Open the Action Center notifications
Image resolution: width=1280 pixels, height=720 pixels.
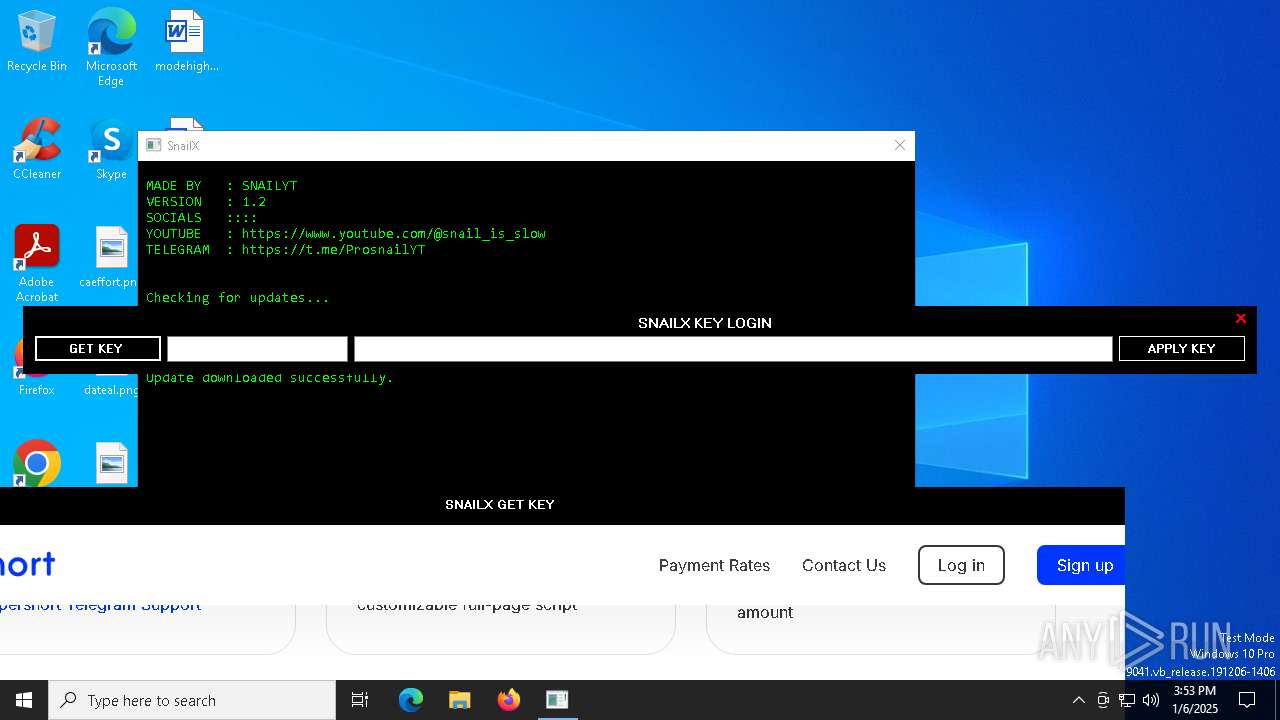(1247, 700)
